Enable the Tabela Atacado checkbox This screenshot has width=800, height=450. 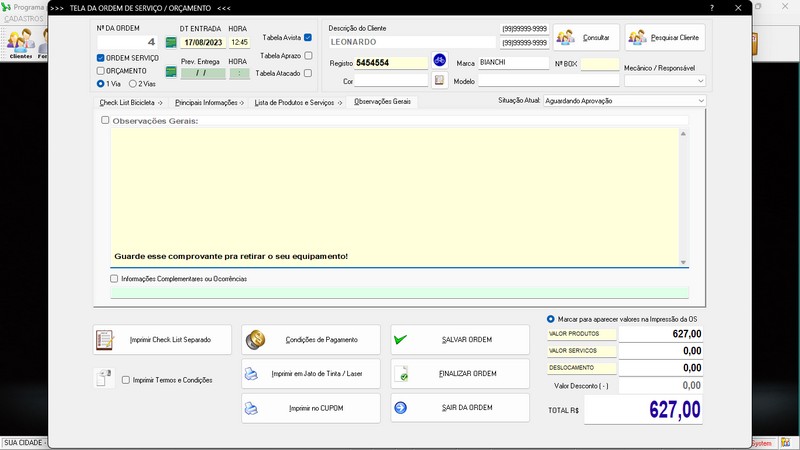click(308, 73)
